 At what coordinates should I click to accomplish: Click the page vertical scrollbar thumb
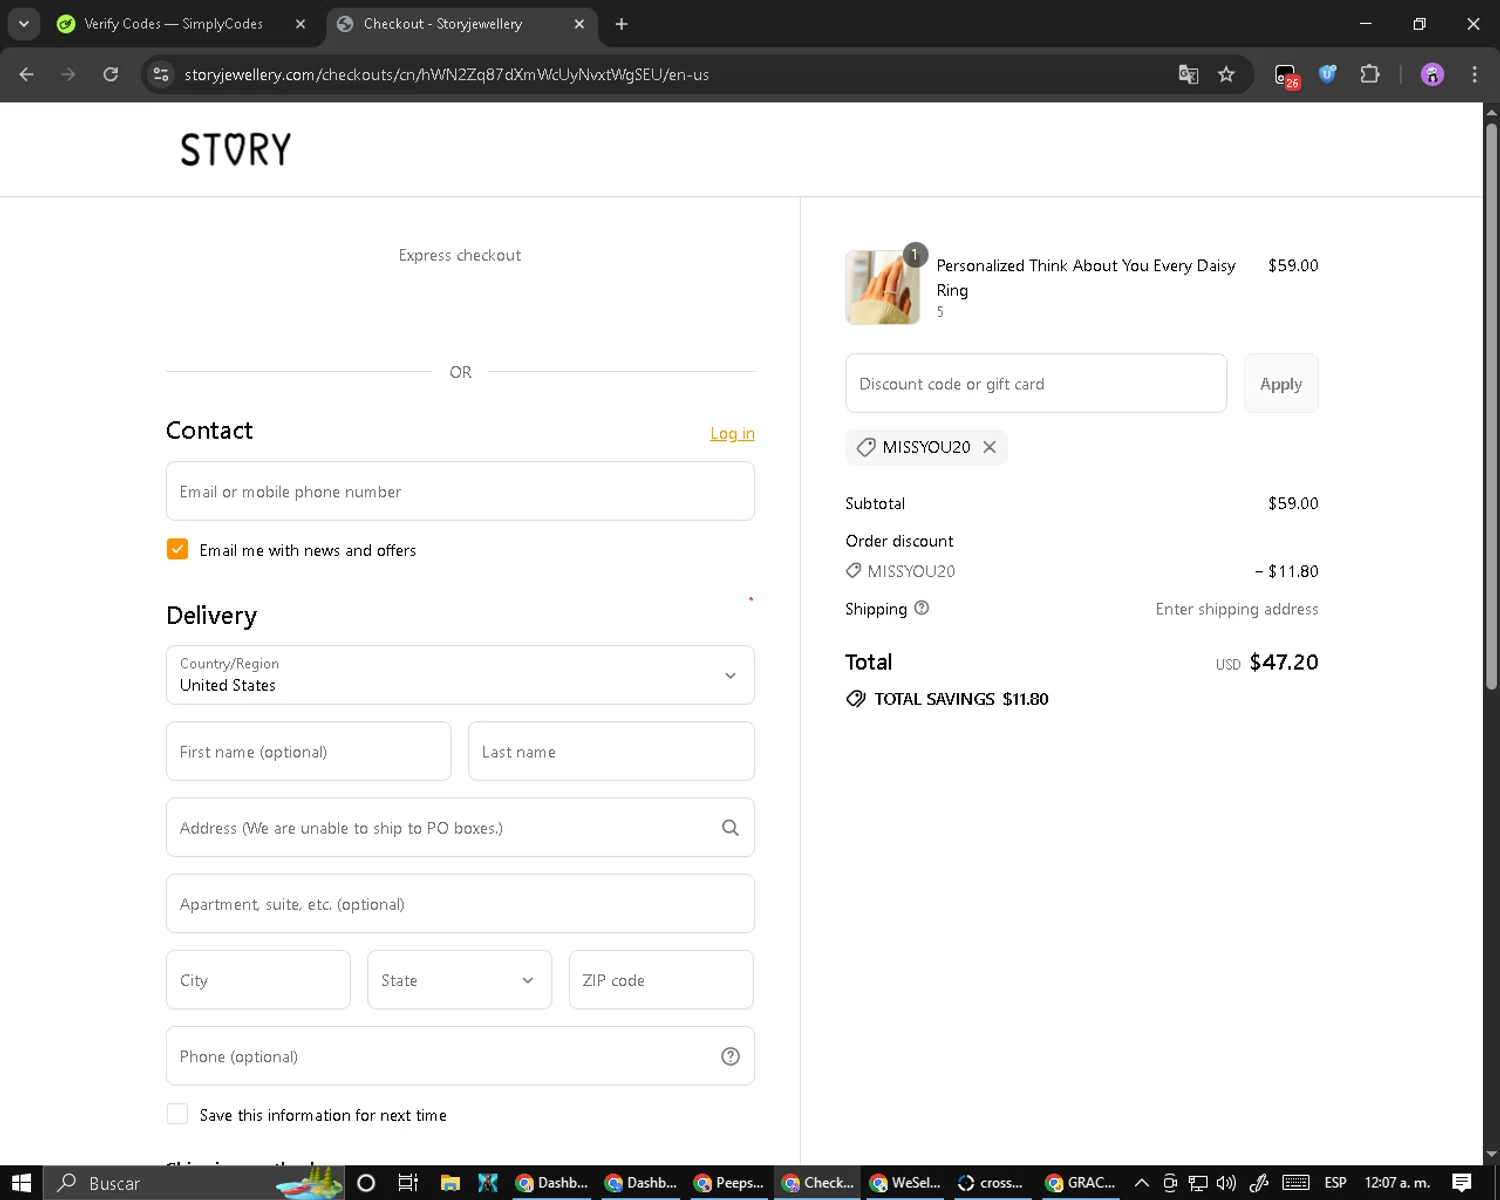[x=1491, y=405]
